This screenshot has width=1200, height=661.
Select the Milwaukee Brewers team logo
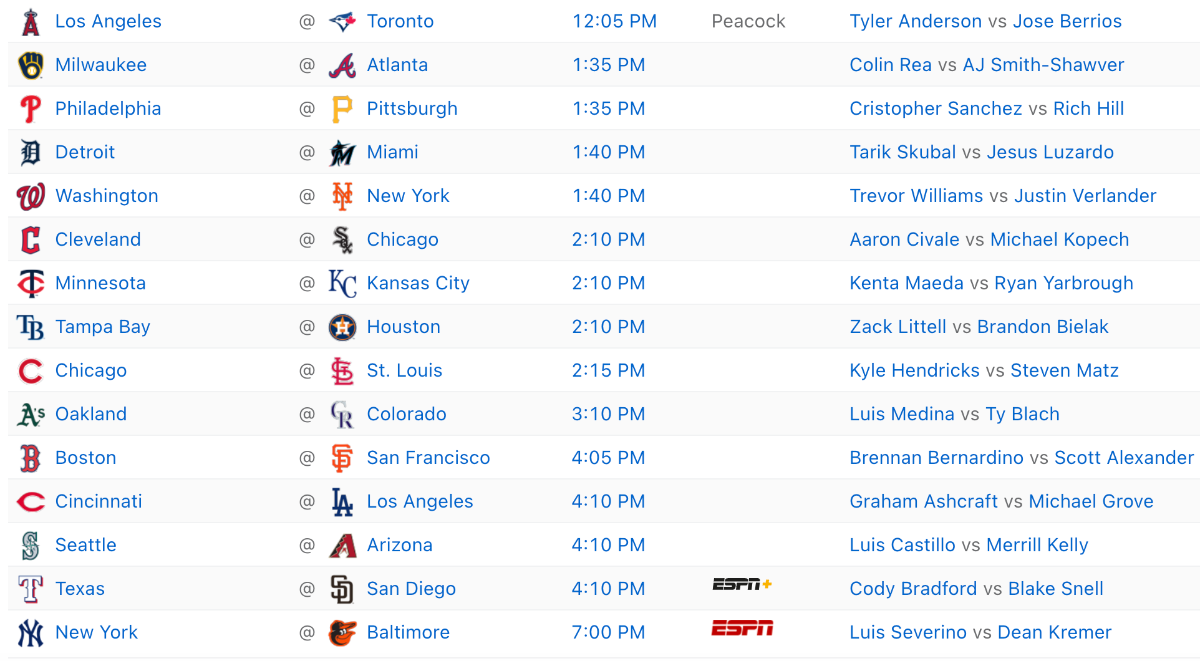click(x=31, y=65)
